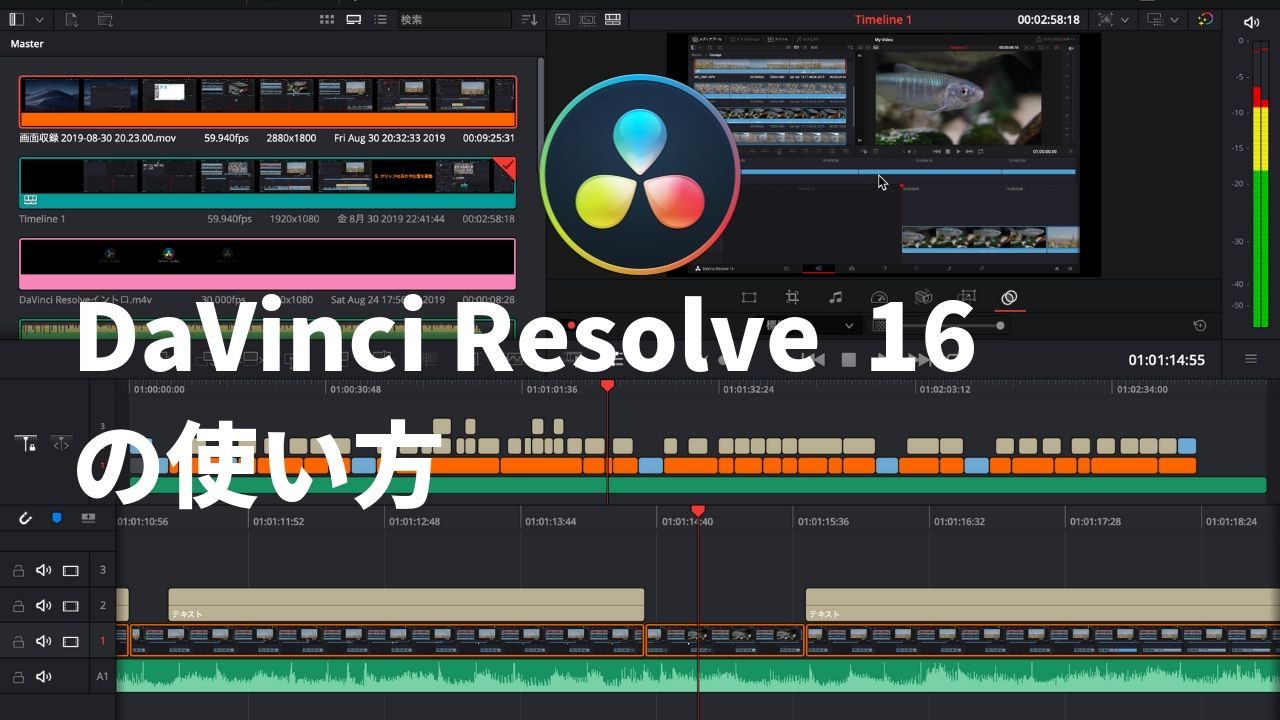Select source tape viewer mode
Viewport: 1280px width, 720px height.
tap(587, 19)
